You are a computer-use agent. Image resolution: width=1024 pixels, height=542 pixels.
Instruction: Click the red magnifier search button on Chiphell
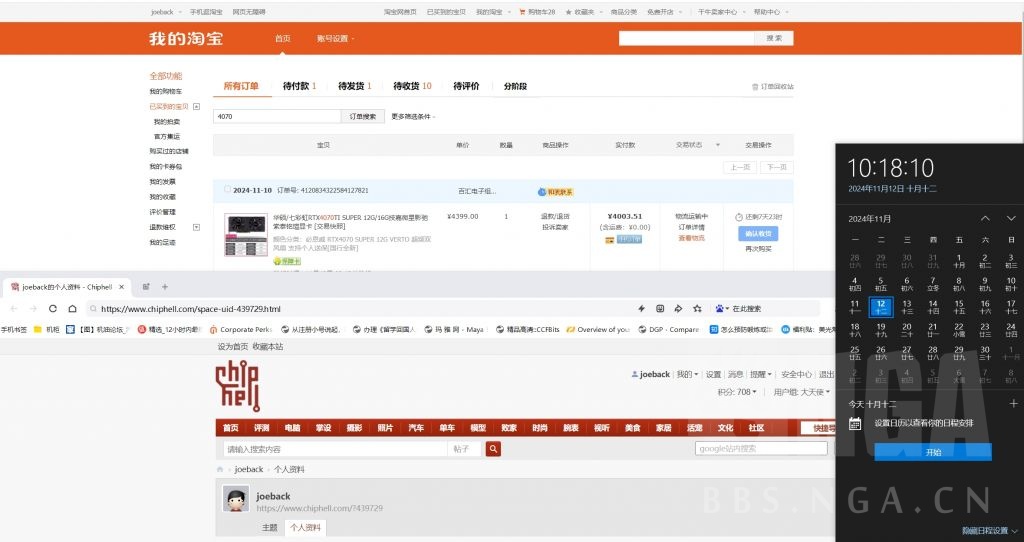tap(493, 449)
